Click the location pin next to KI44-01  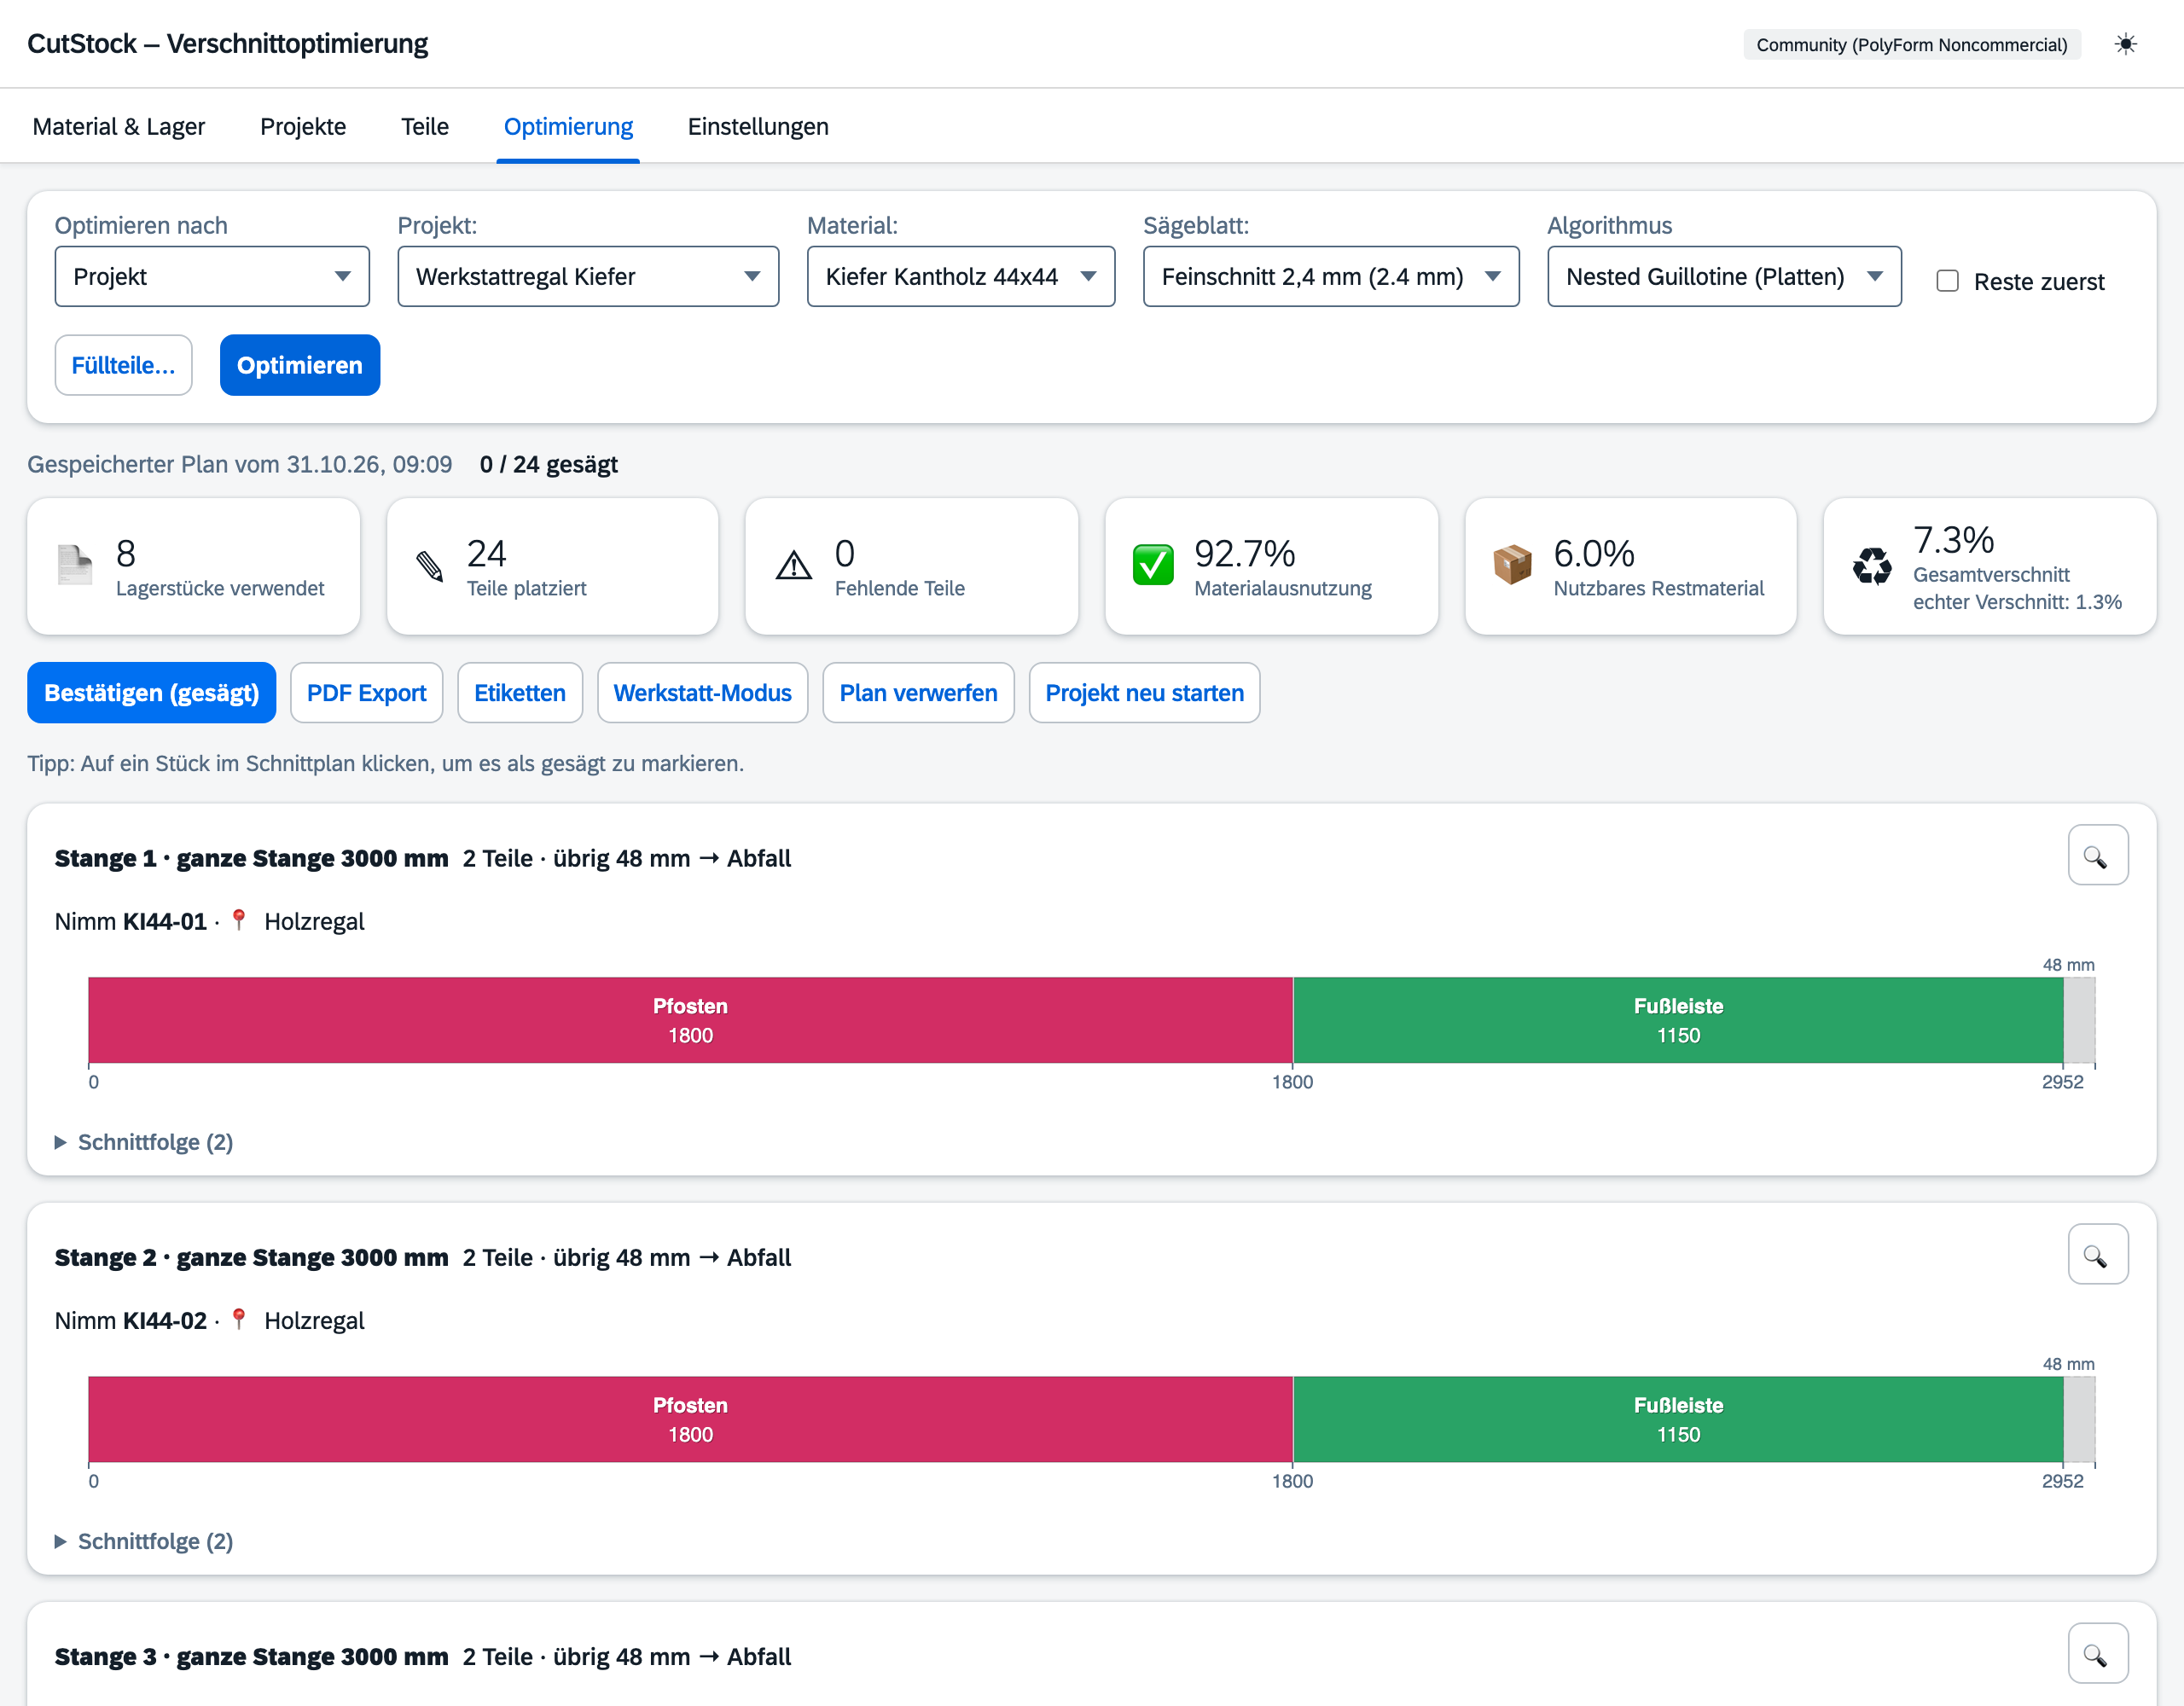click(x=238, y=920)
